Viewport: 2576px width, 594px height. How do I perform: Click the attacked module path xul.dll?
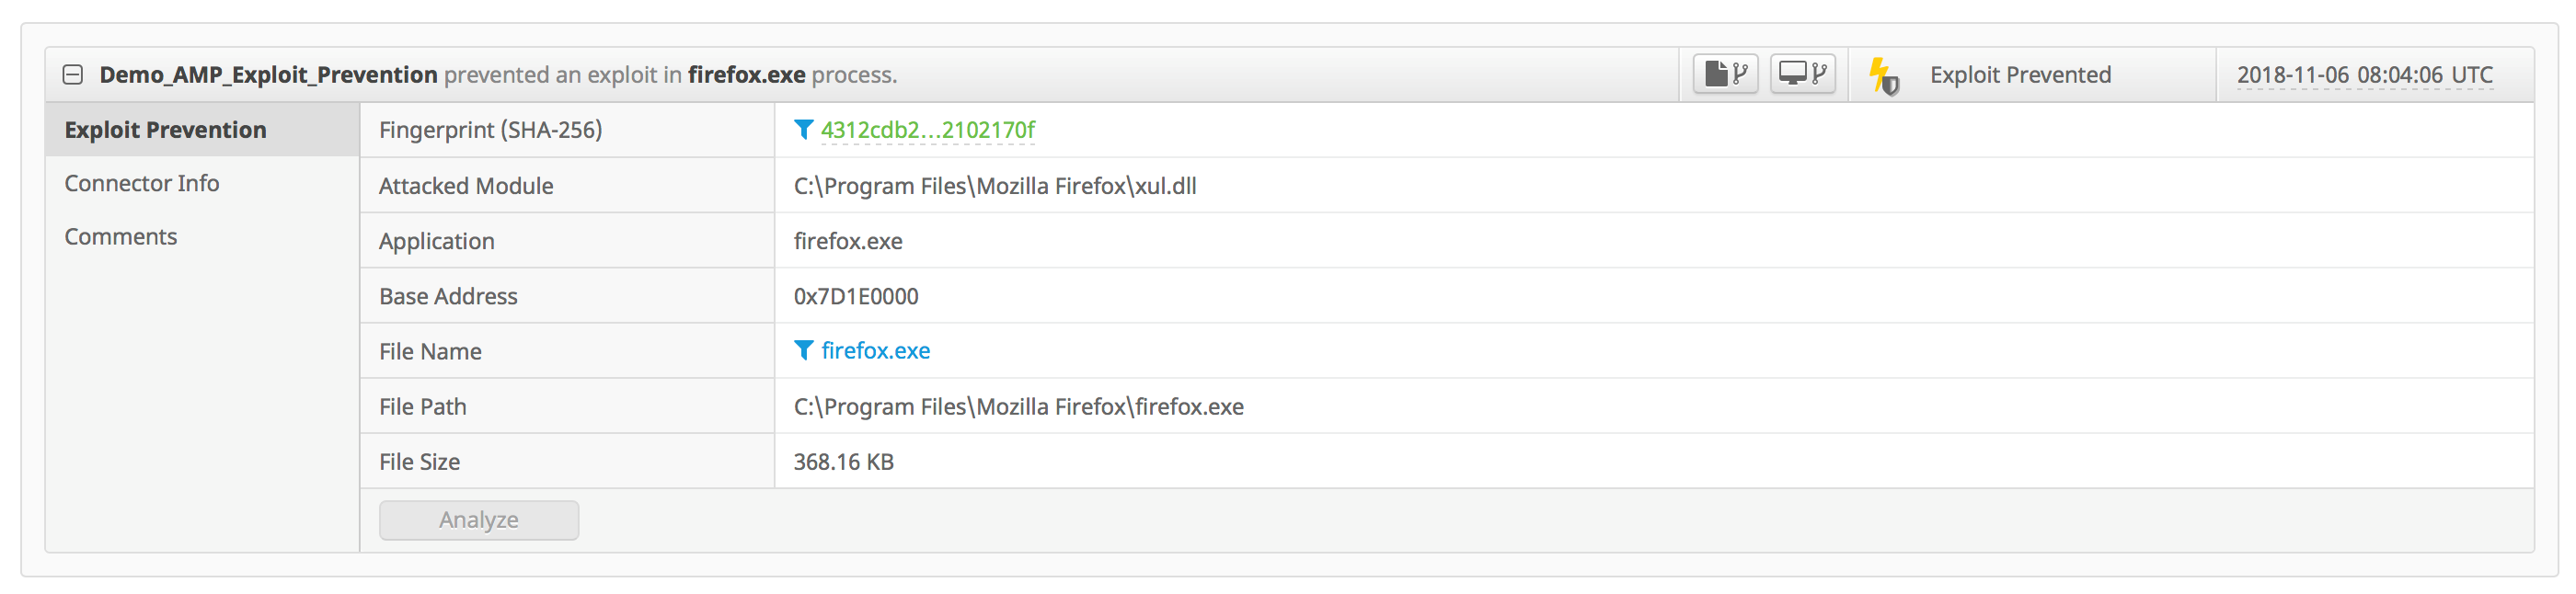[995, 186]
